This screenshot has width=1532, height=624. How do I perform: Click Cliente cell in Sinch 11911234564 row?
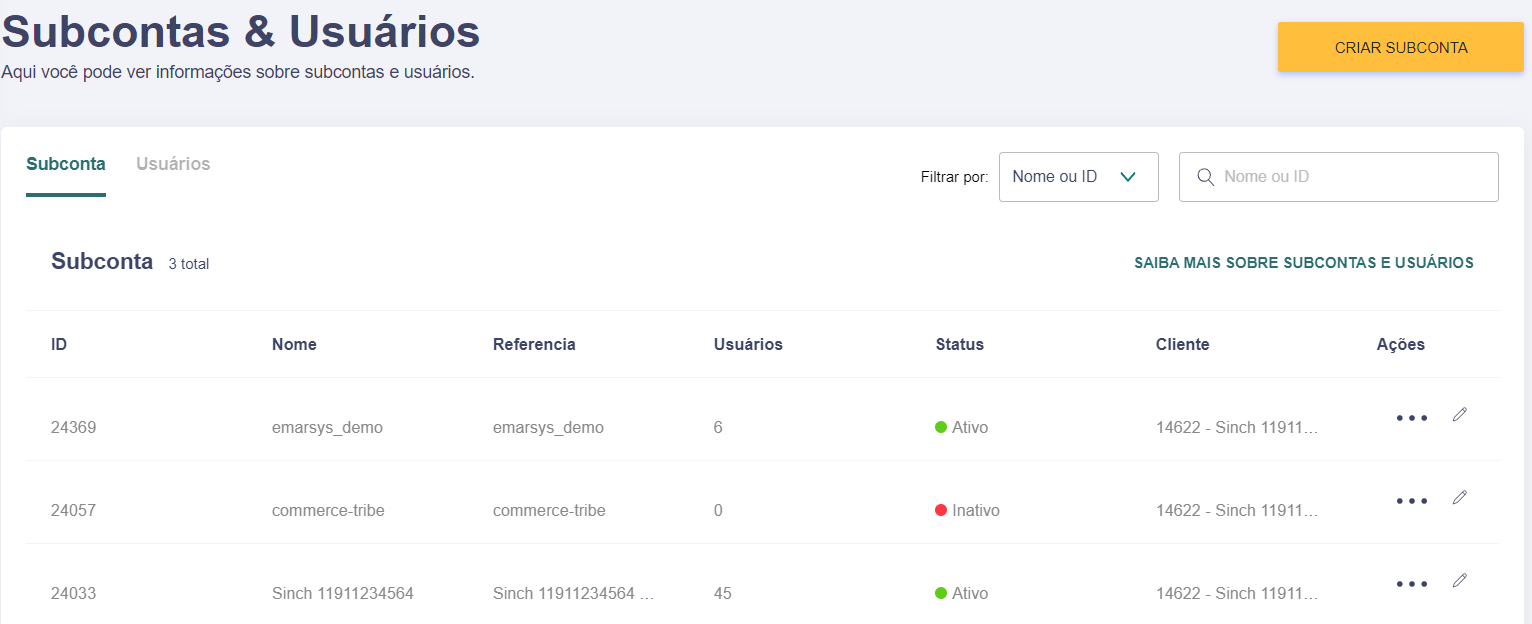(x=1237, y=593)
